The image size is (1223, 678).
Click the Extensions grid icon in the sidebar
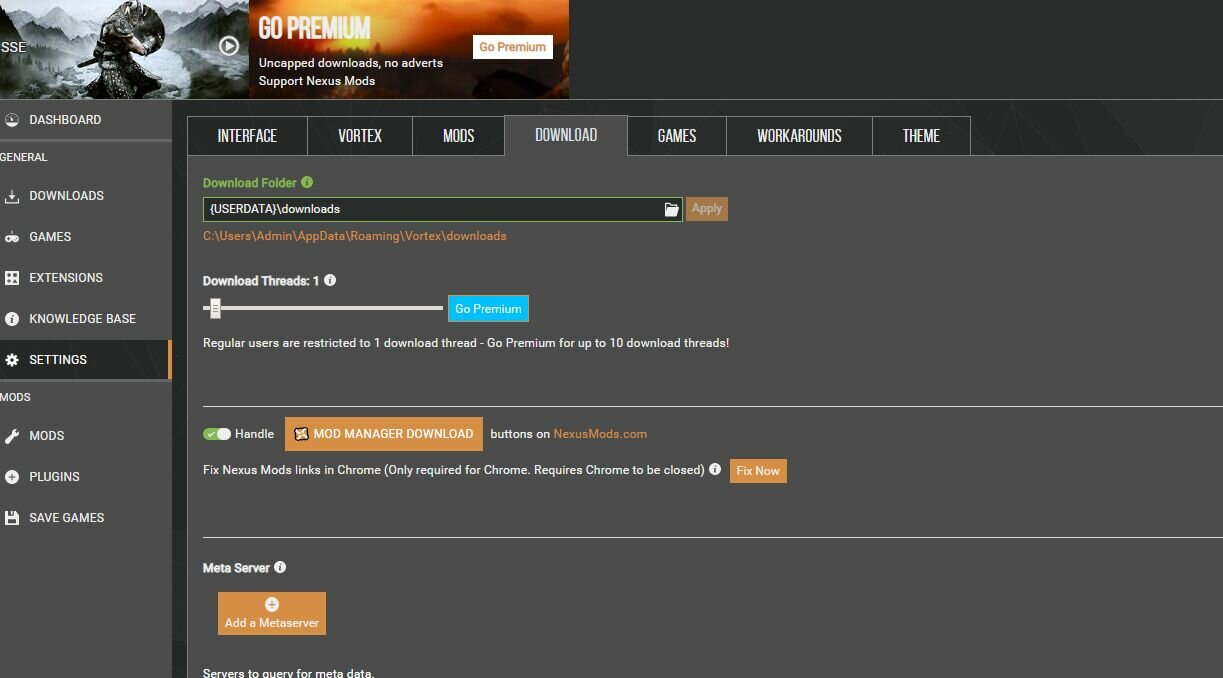(12, 278)
